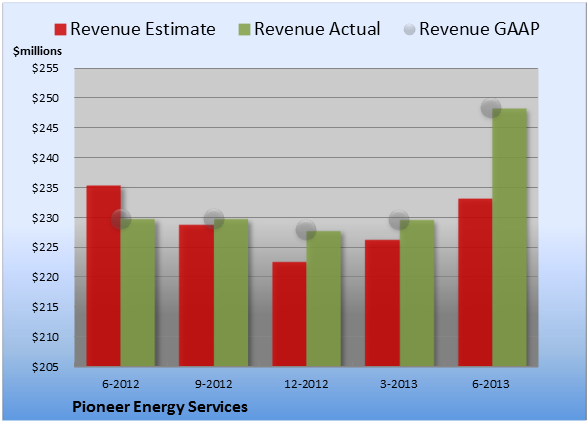Image resolution: width=588 pixels, height=422 pixels.
Task: Select the 'Revenue Estimate' legend label
Action: [143, 29]
